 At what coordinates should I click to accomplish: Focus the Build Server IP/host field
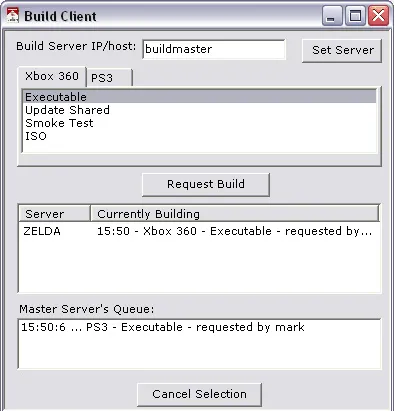click(x=214, y=49)
